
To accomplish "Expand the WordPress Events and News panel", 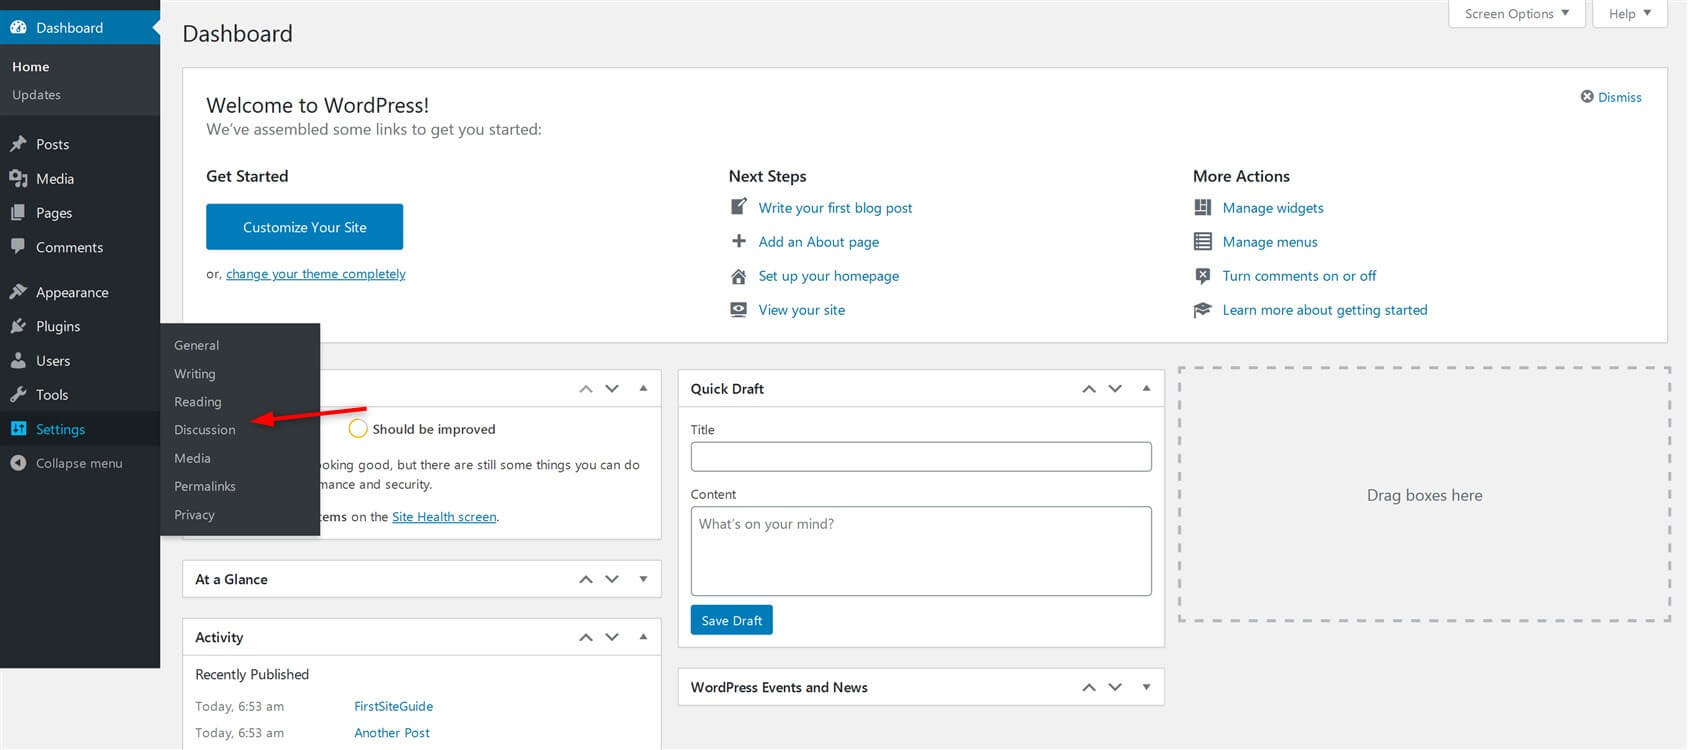I will [x=1147, y=687].
